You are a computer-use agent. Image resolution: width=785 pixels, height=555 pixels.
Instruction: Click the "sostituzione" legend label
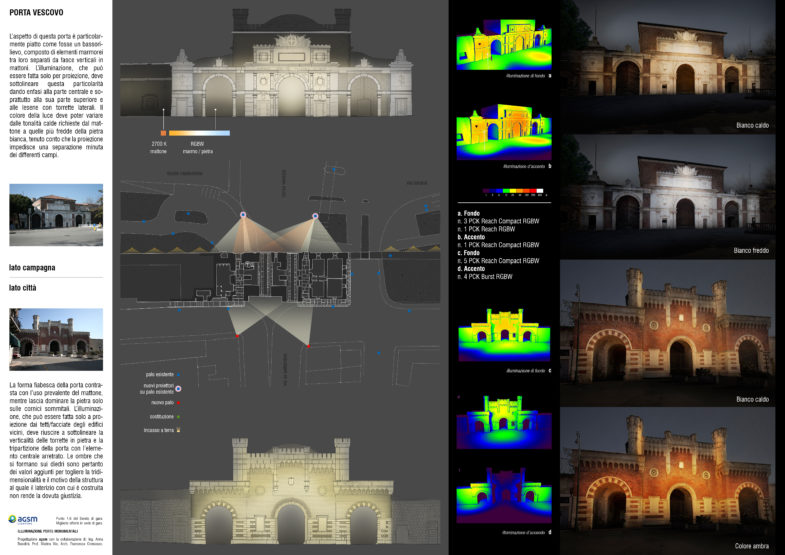(x=161, y=416)
